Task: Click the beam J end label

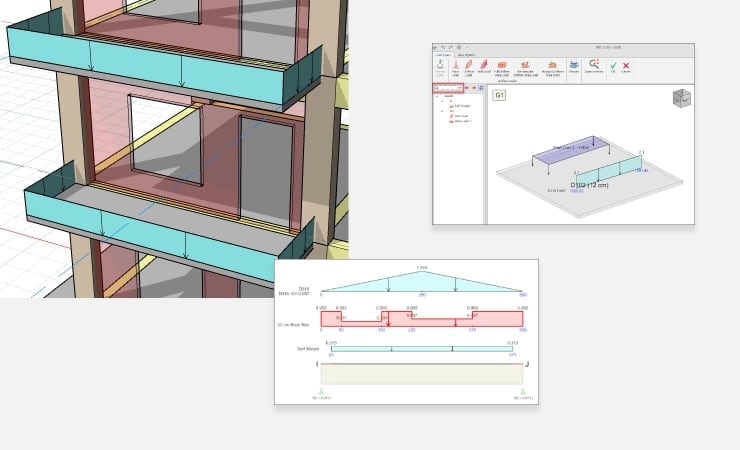Action: pyautogui.click(x=527, y=364)
